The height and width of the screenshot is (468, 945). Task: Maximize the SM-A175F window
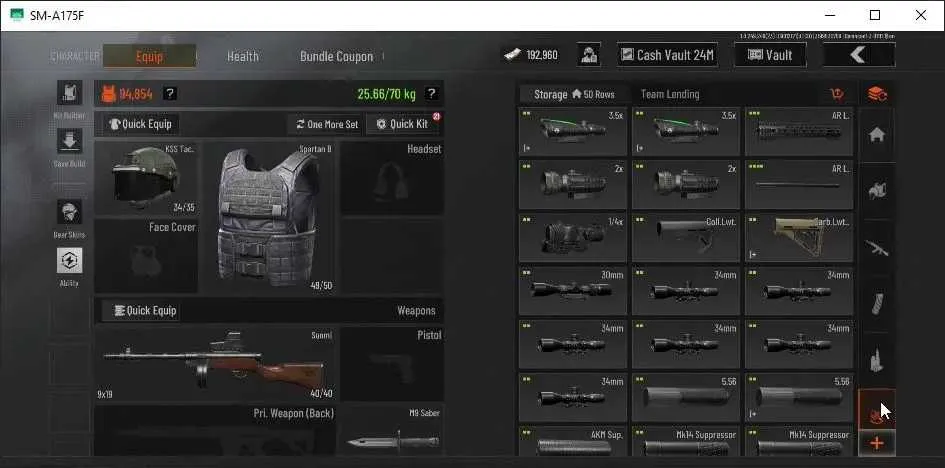(874, 15)
